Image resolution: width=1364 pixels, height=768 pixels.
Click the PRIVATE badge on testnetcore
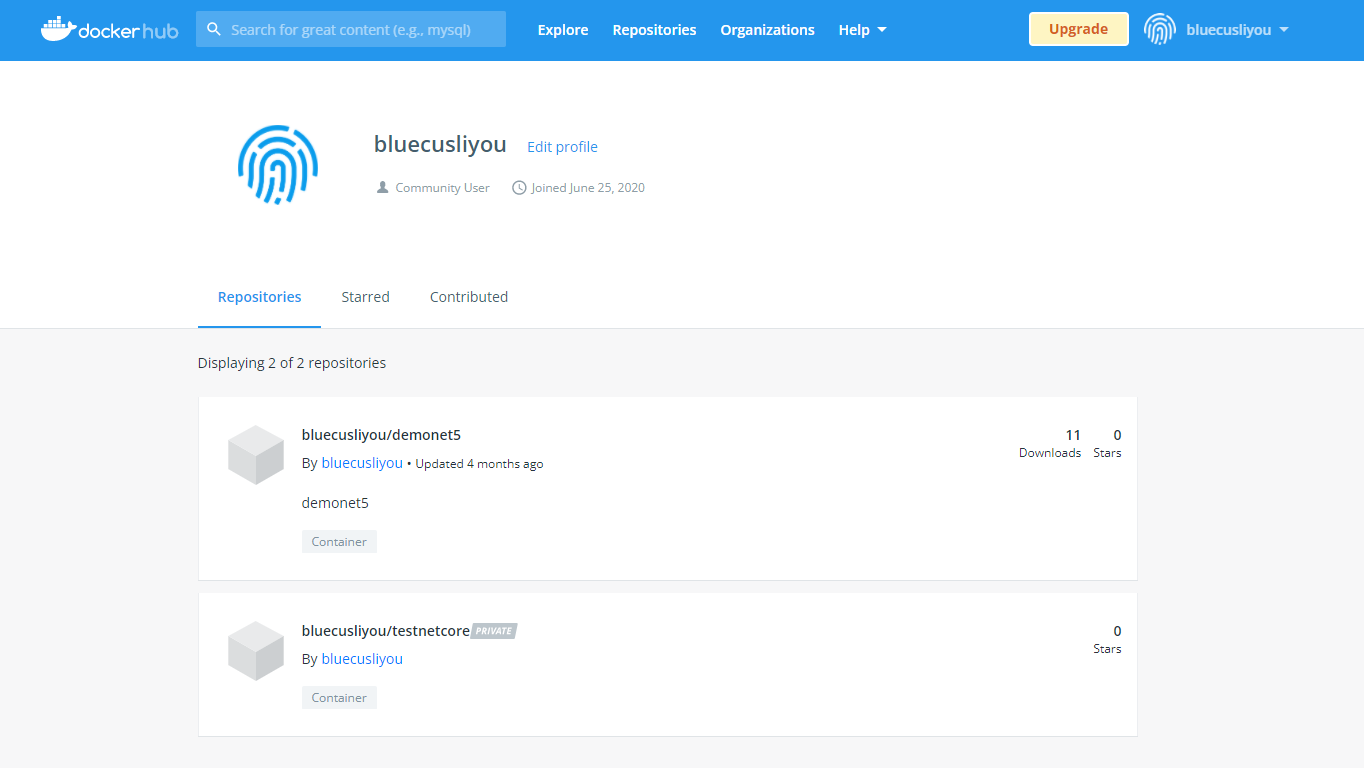pyautogui.click(x=494, y=631)
